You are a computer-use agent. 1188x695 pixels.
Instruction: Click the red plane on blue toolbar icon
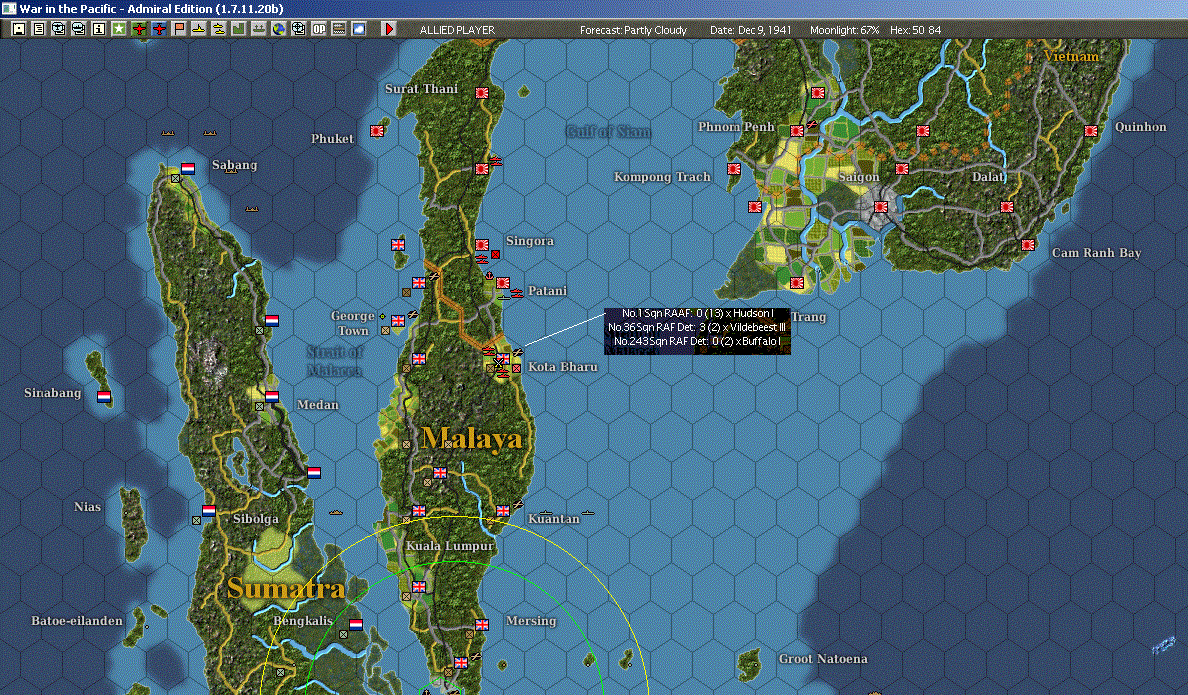pos(159,29)
